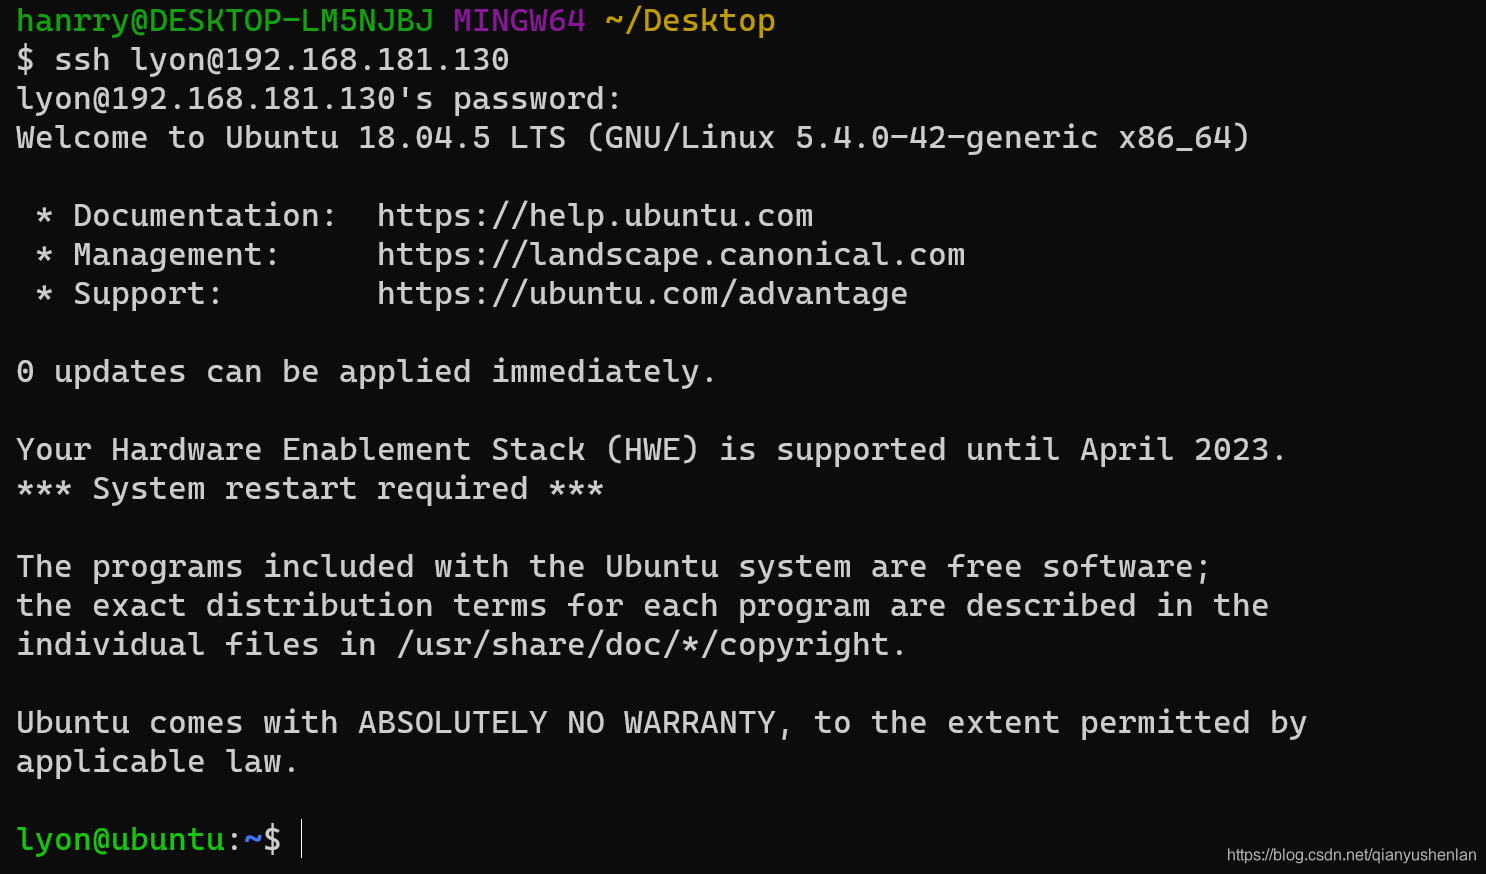Click the '*** System restart required ***' message
The width and height of the screenshot is (1486, 874).
click(310, 489)
